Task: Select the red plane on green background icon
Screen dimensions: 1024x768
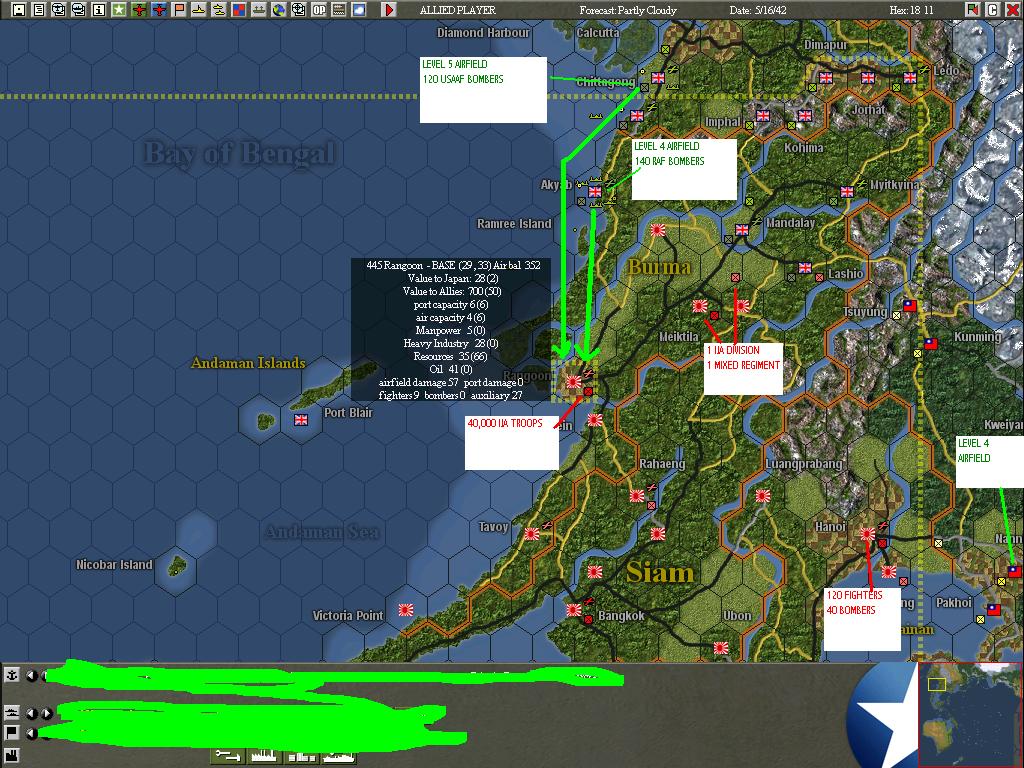Action: [138, 10]
